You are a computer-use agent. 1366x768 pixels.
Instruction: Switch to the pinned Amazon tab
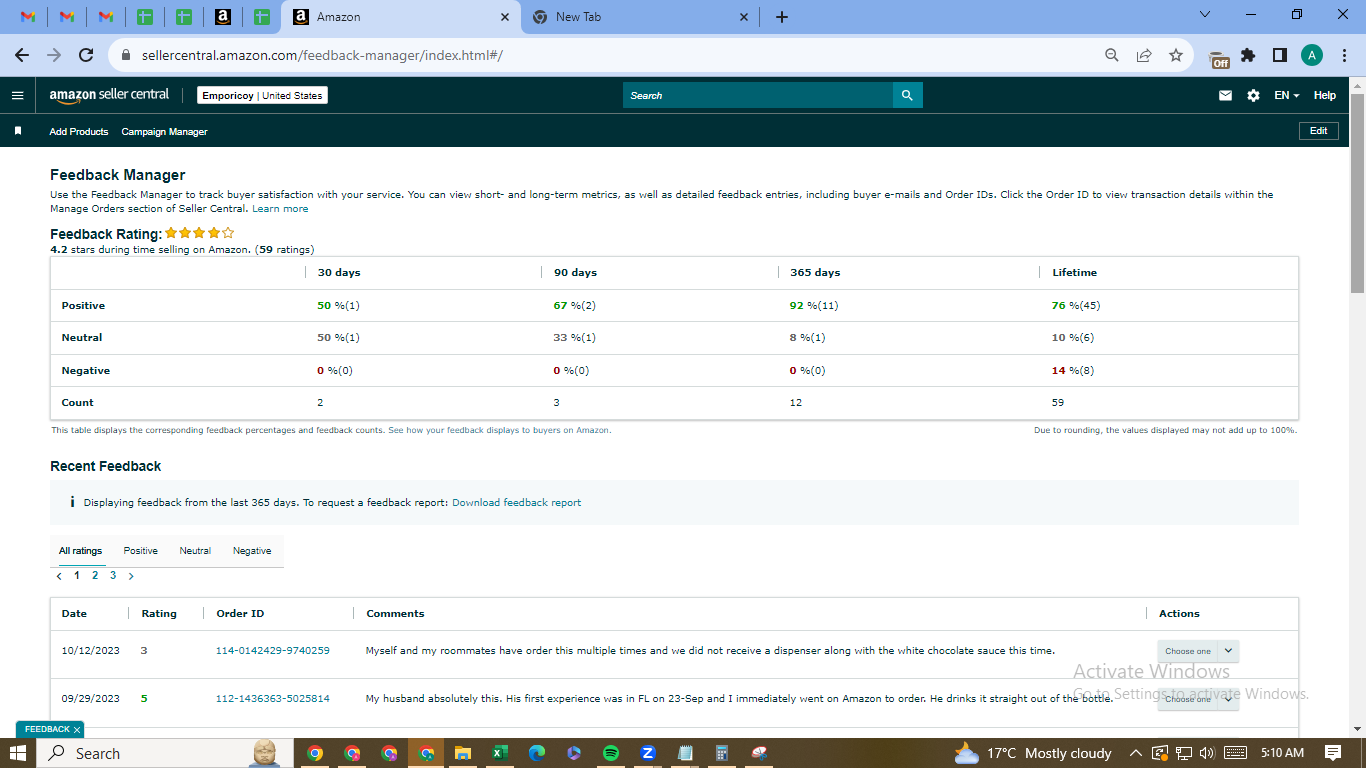pos(223,17)
